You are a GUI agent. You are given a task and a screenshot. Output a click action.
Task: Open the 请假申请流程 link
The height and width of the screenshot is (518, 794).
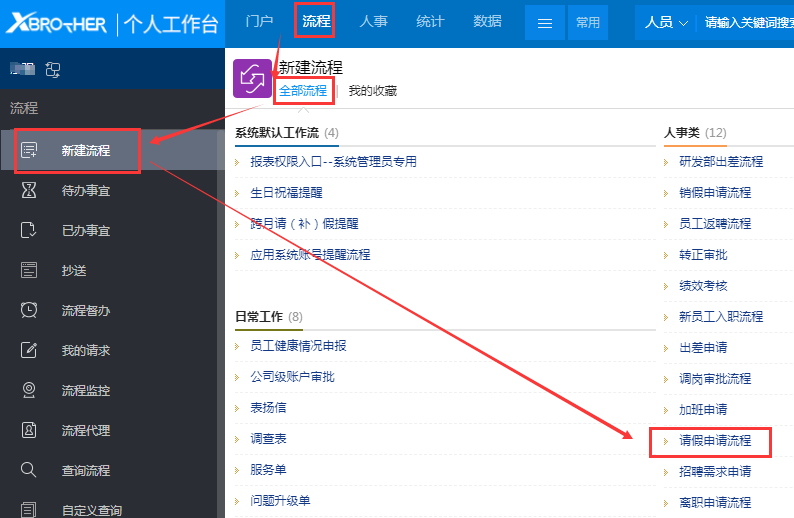pos(715,440)
